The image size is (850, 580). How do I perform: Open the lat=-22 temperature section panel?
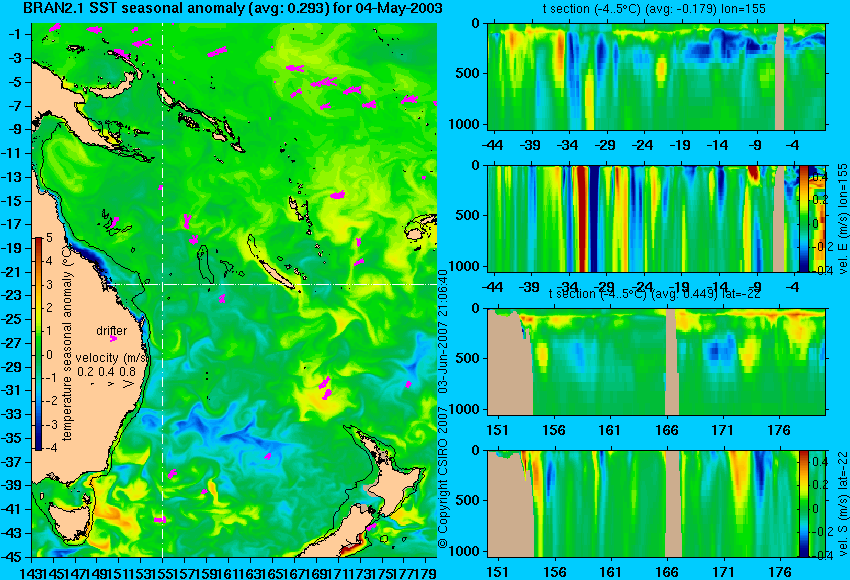click(656, 362)
